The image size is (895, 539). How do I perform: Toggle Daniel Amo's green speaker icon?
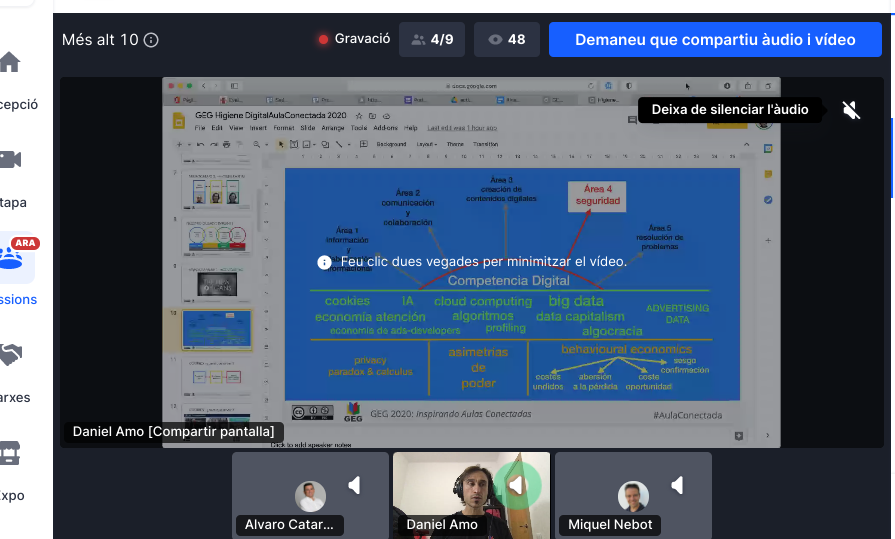coord(517,485)
